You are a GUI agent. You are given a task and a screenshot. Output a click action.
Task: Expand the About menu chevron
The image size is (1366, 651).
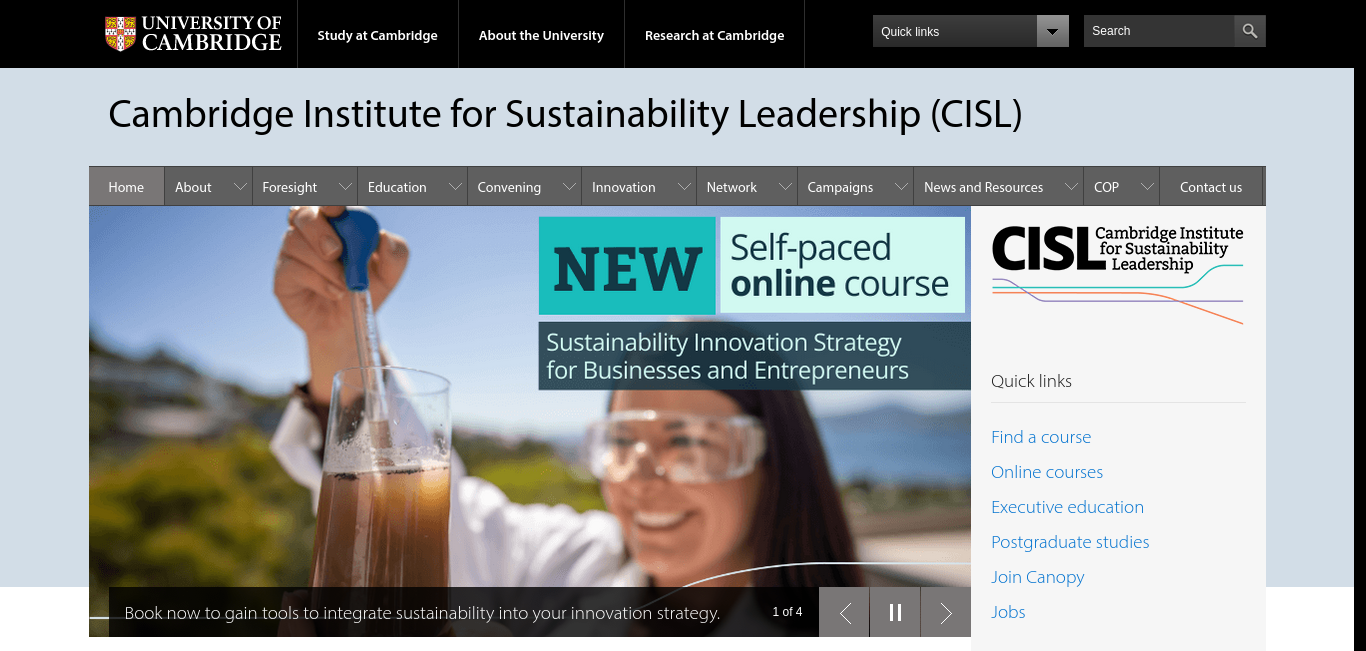240,187
